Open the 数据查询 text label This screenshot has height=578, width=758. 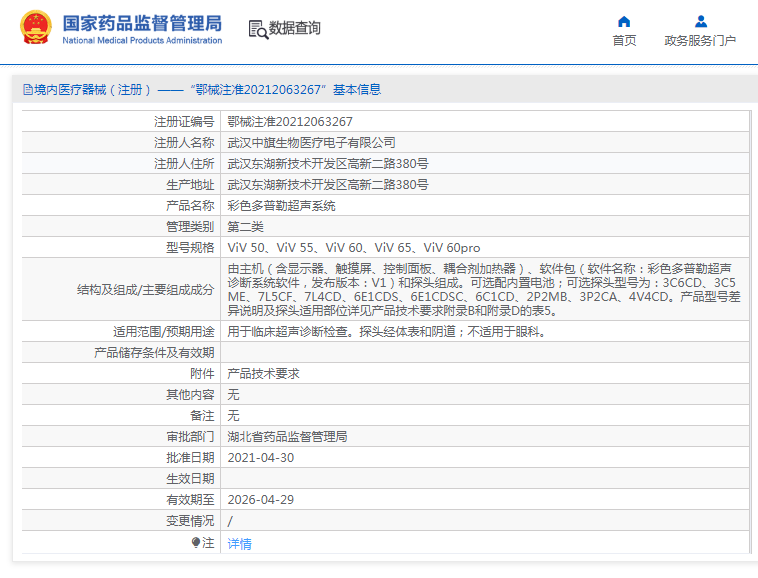click(x=296, y=29)
